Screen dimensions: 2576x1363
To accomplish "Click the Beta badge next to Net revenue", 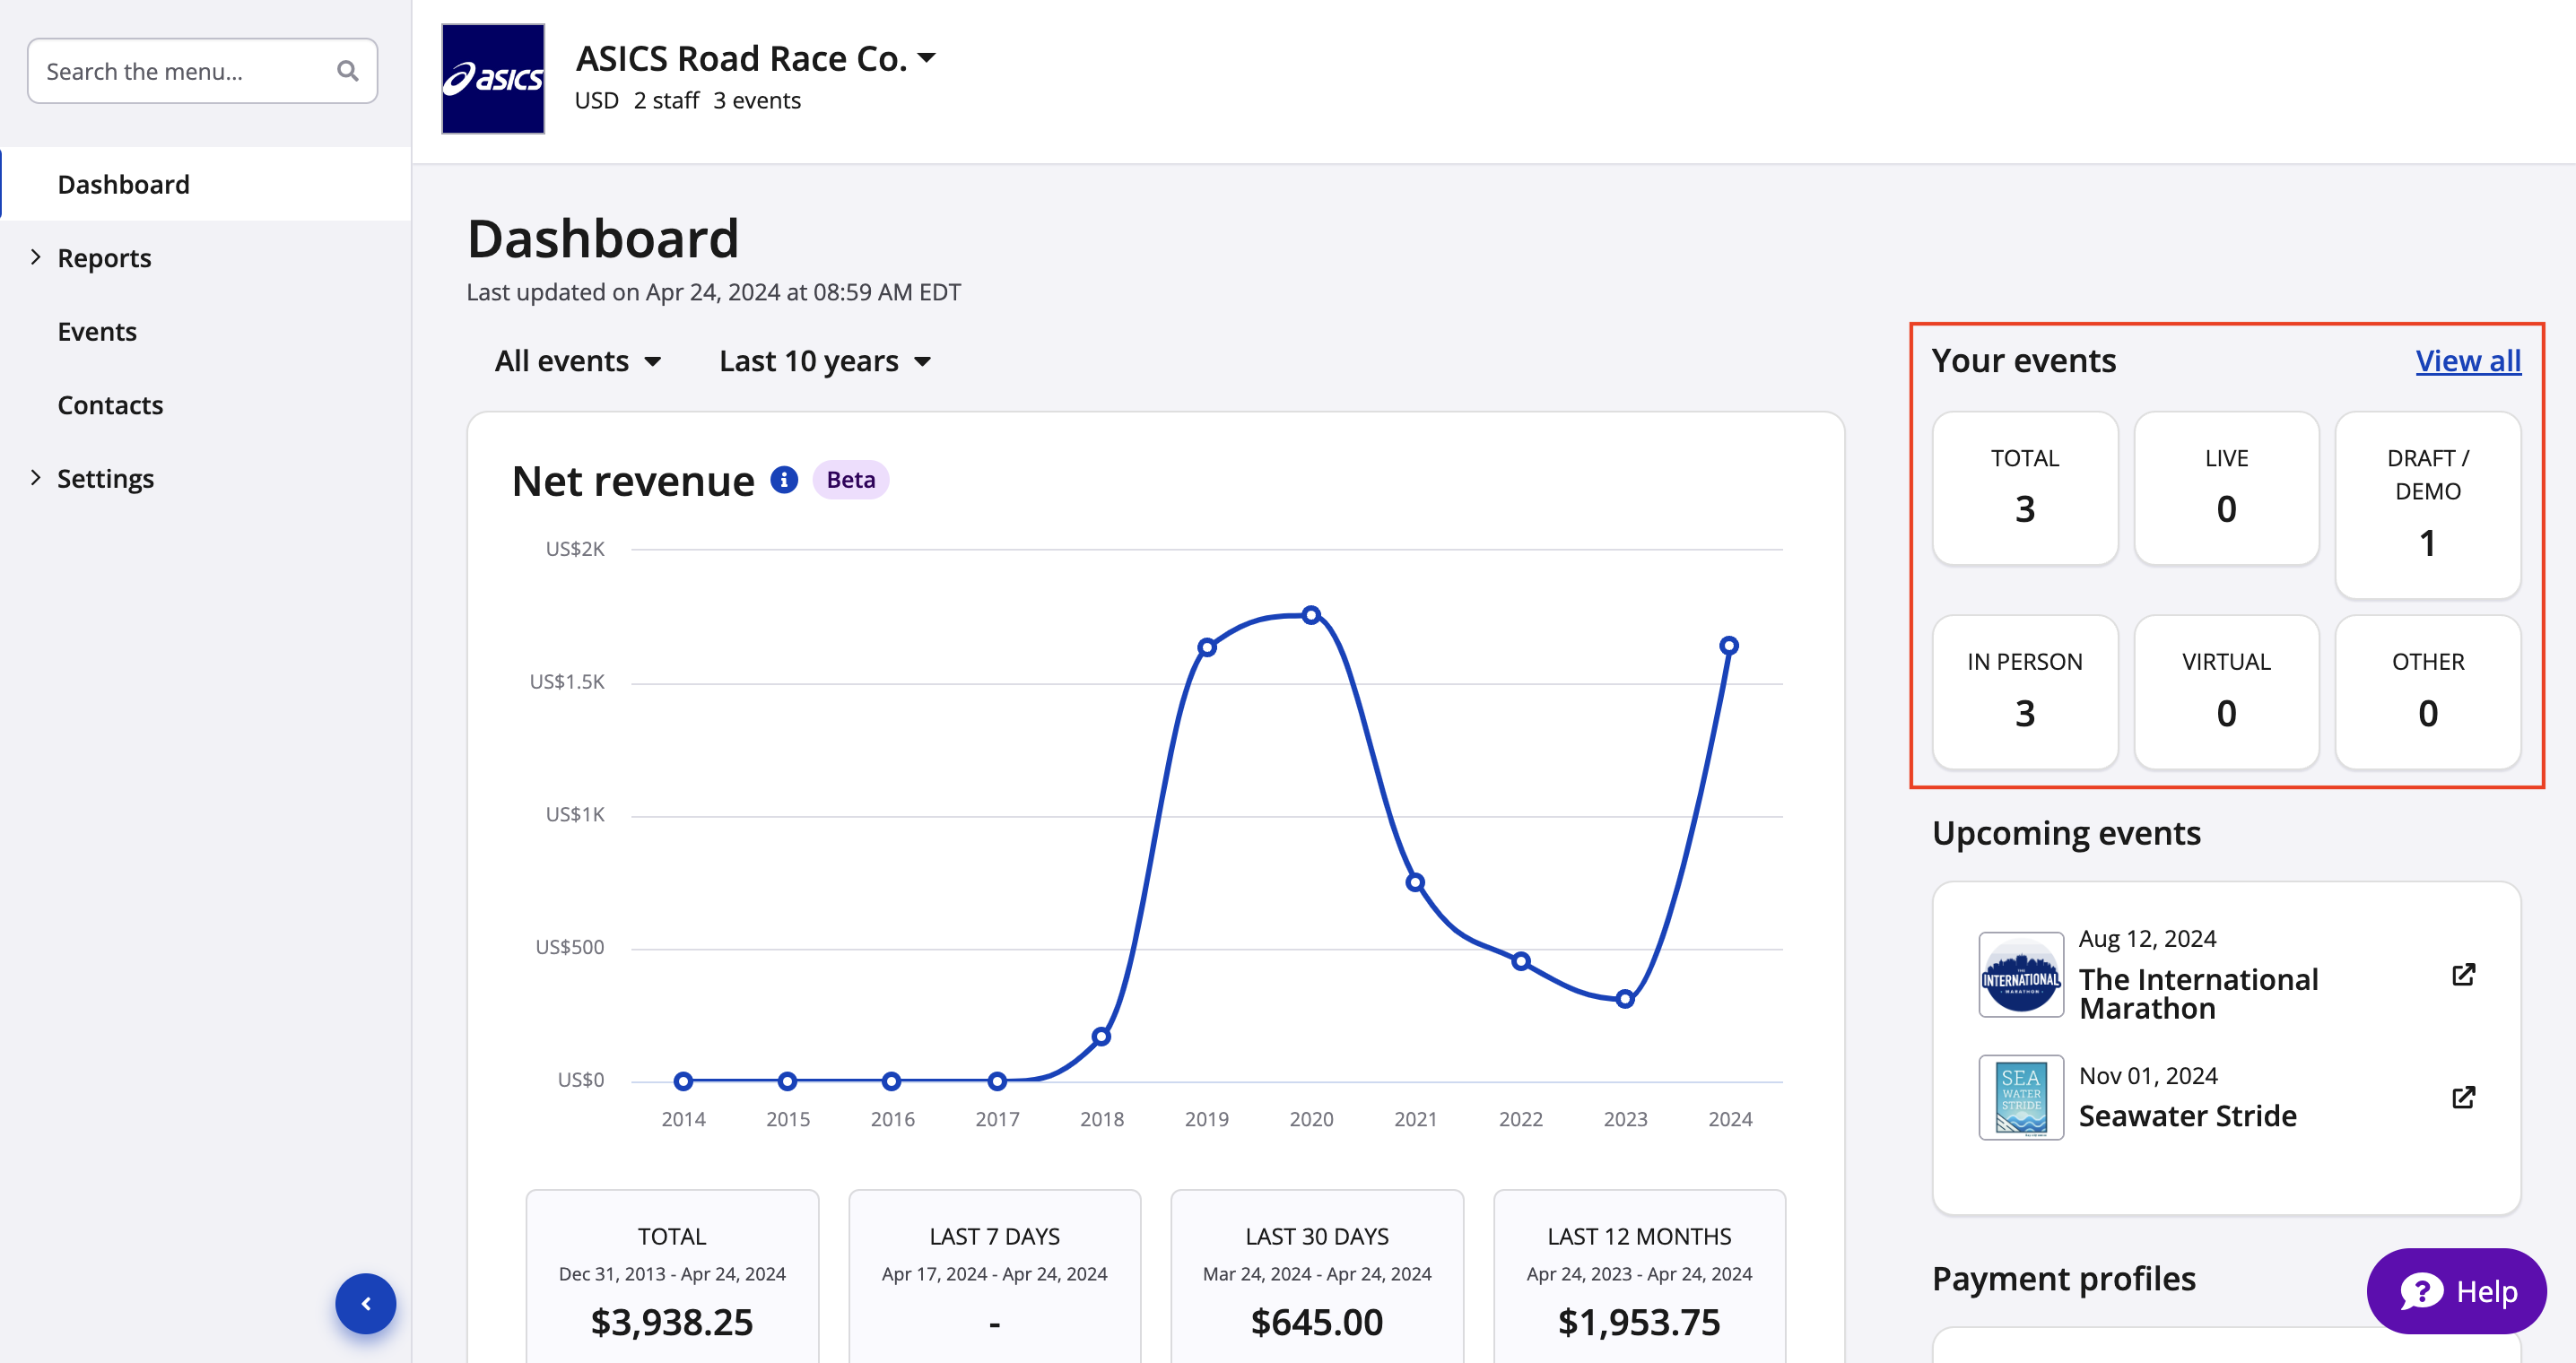I will [850, 480].
